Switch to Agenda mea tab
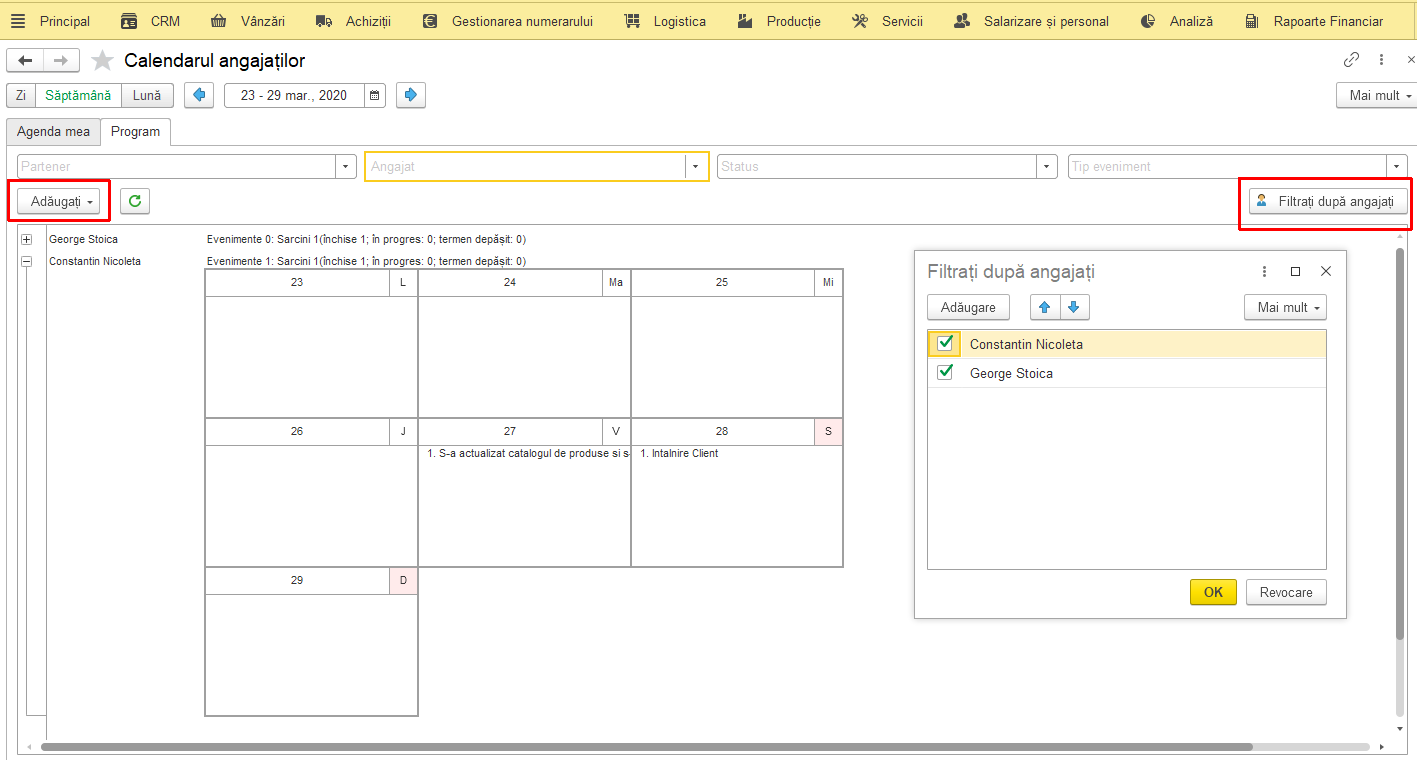 (x=53, y=131)
